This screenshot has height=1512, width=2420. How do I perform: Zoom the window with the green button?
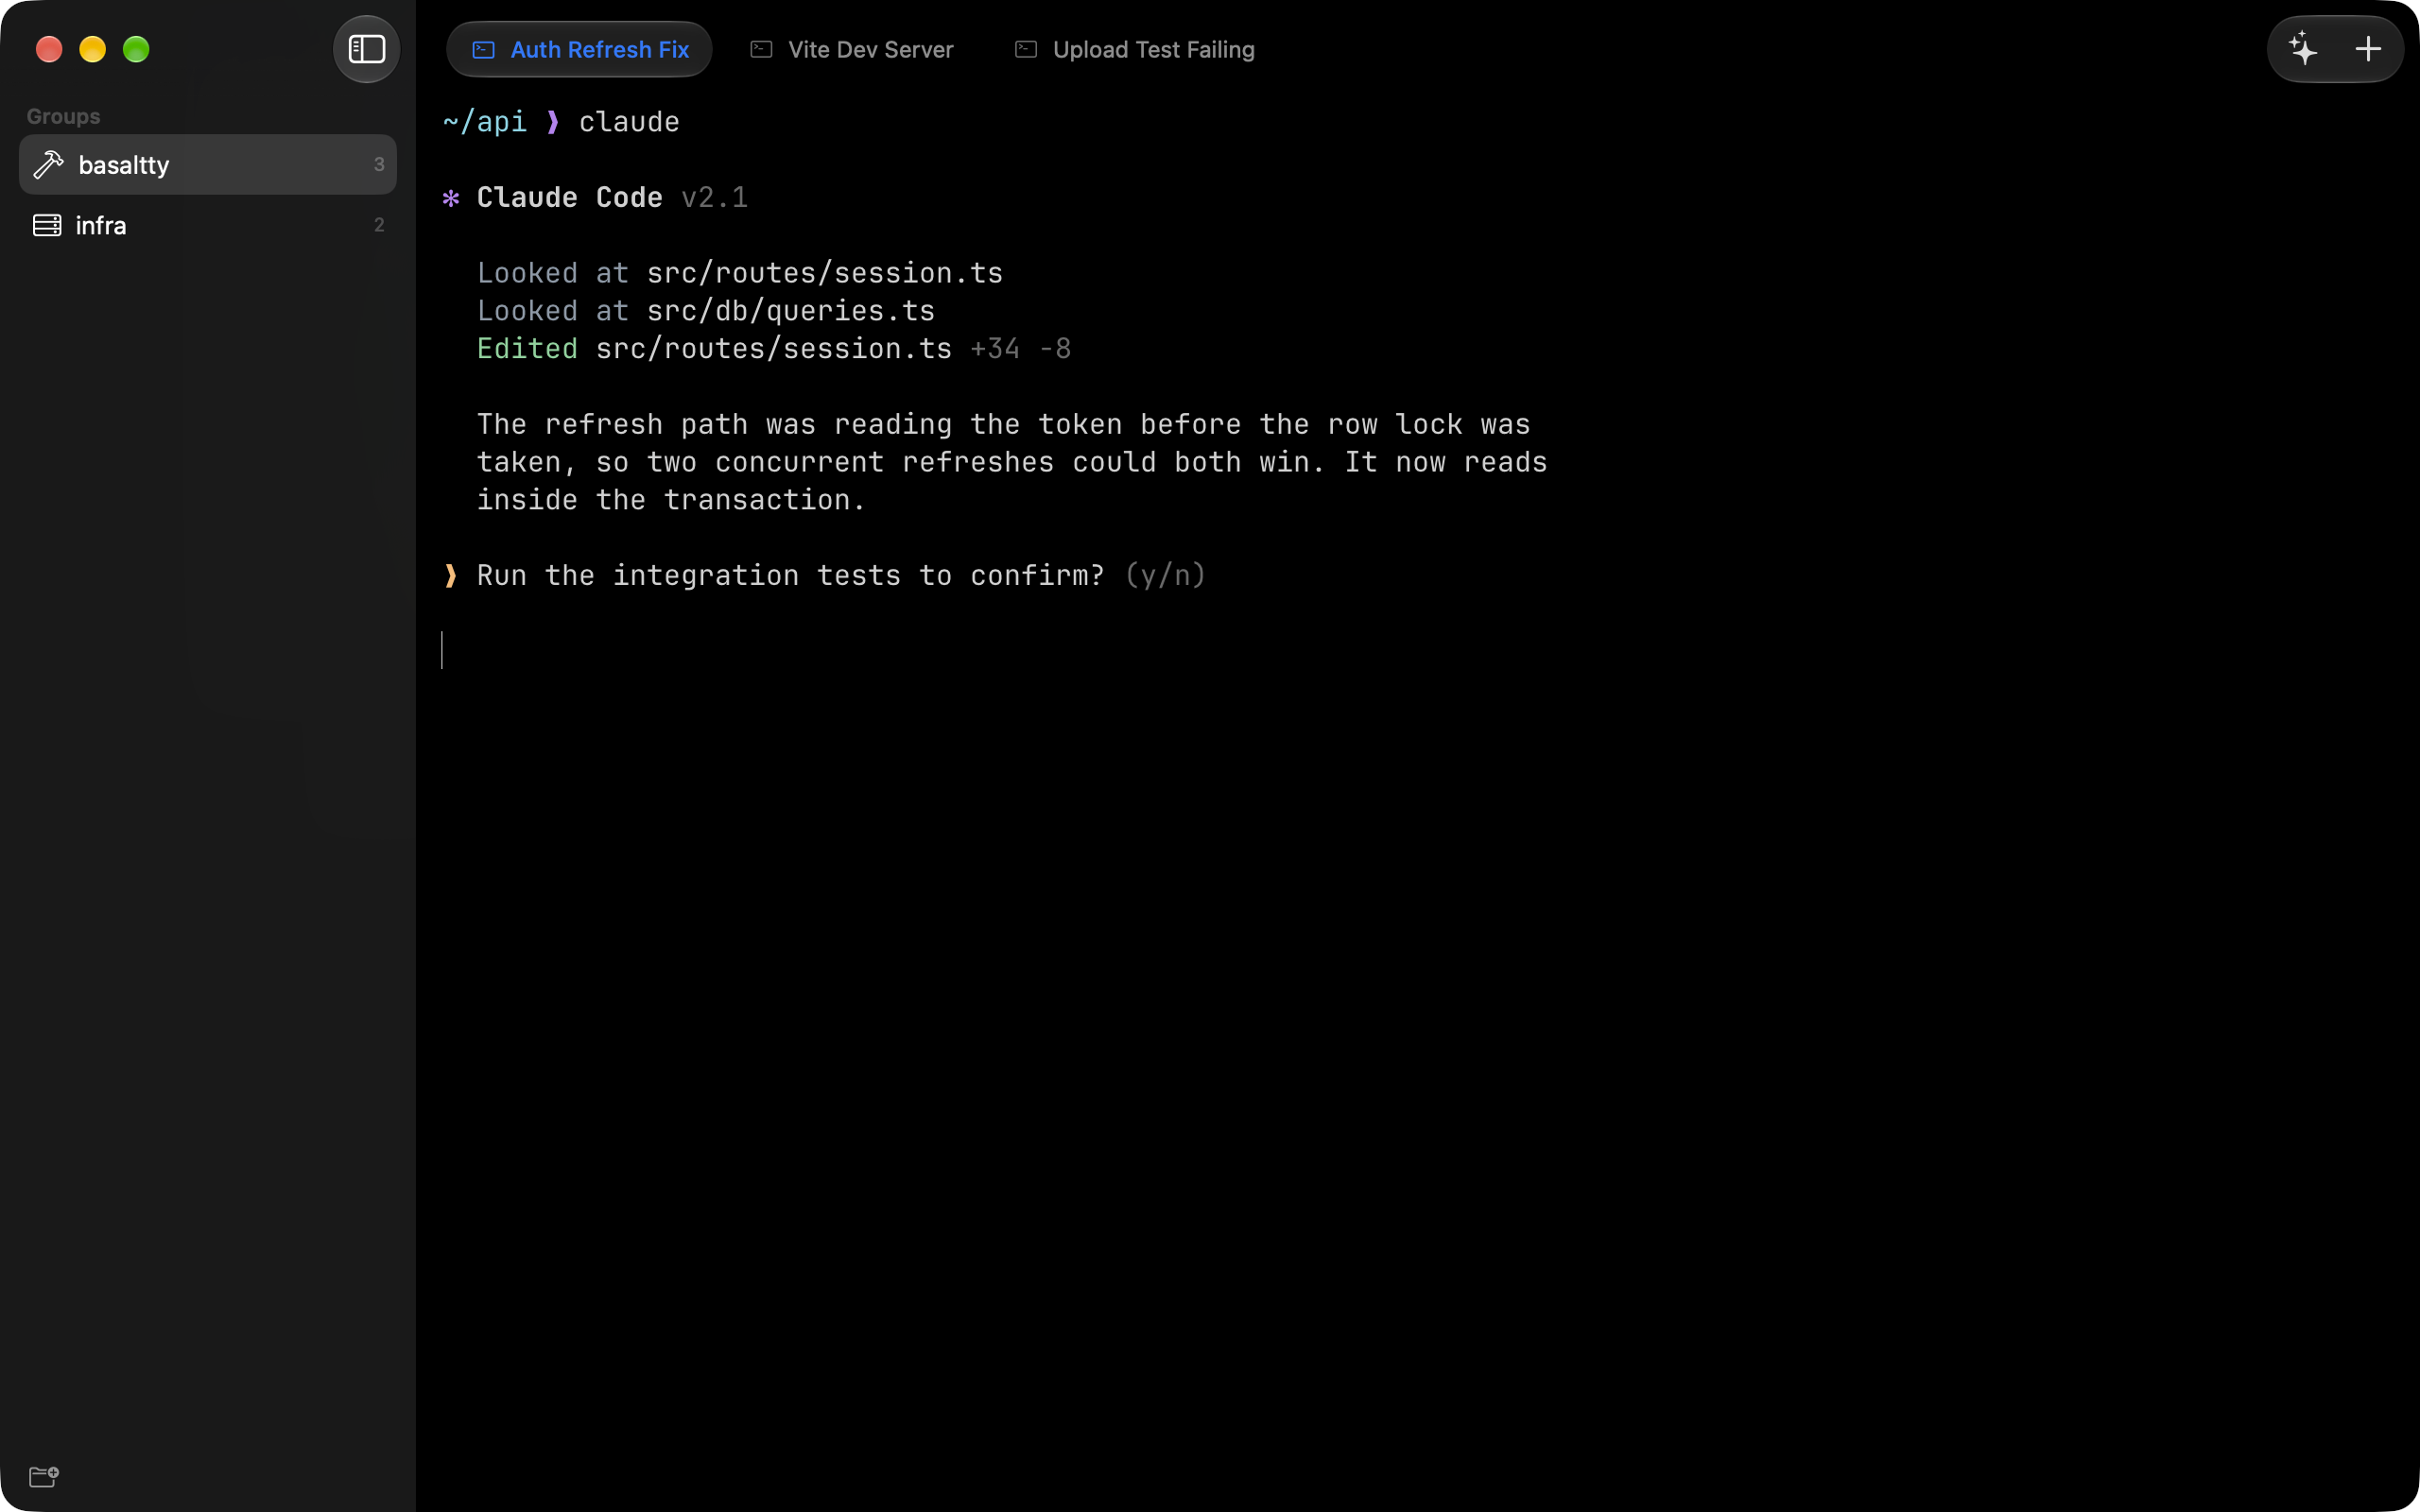tap(136, 49)
